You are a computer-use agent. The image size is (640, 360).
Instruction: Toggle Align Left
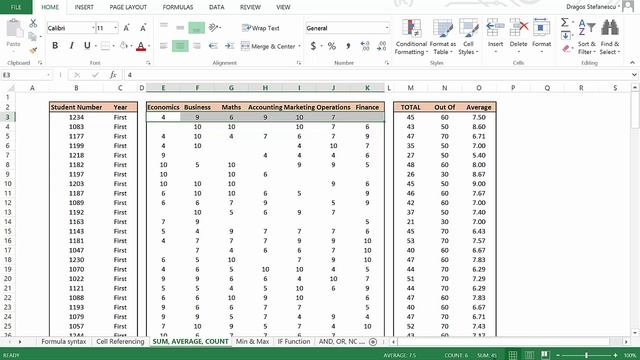point(164,46)
